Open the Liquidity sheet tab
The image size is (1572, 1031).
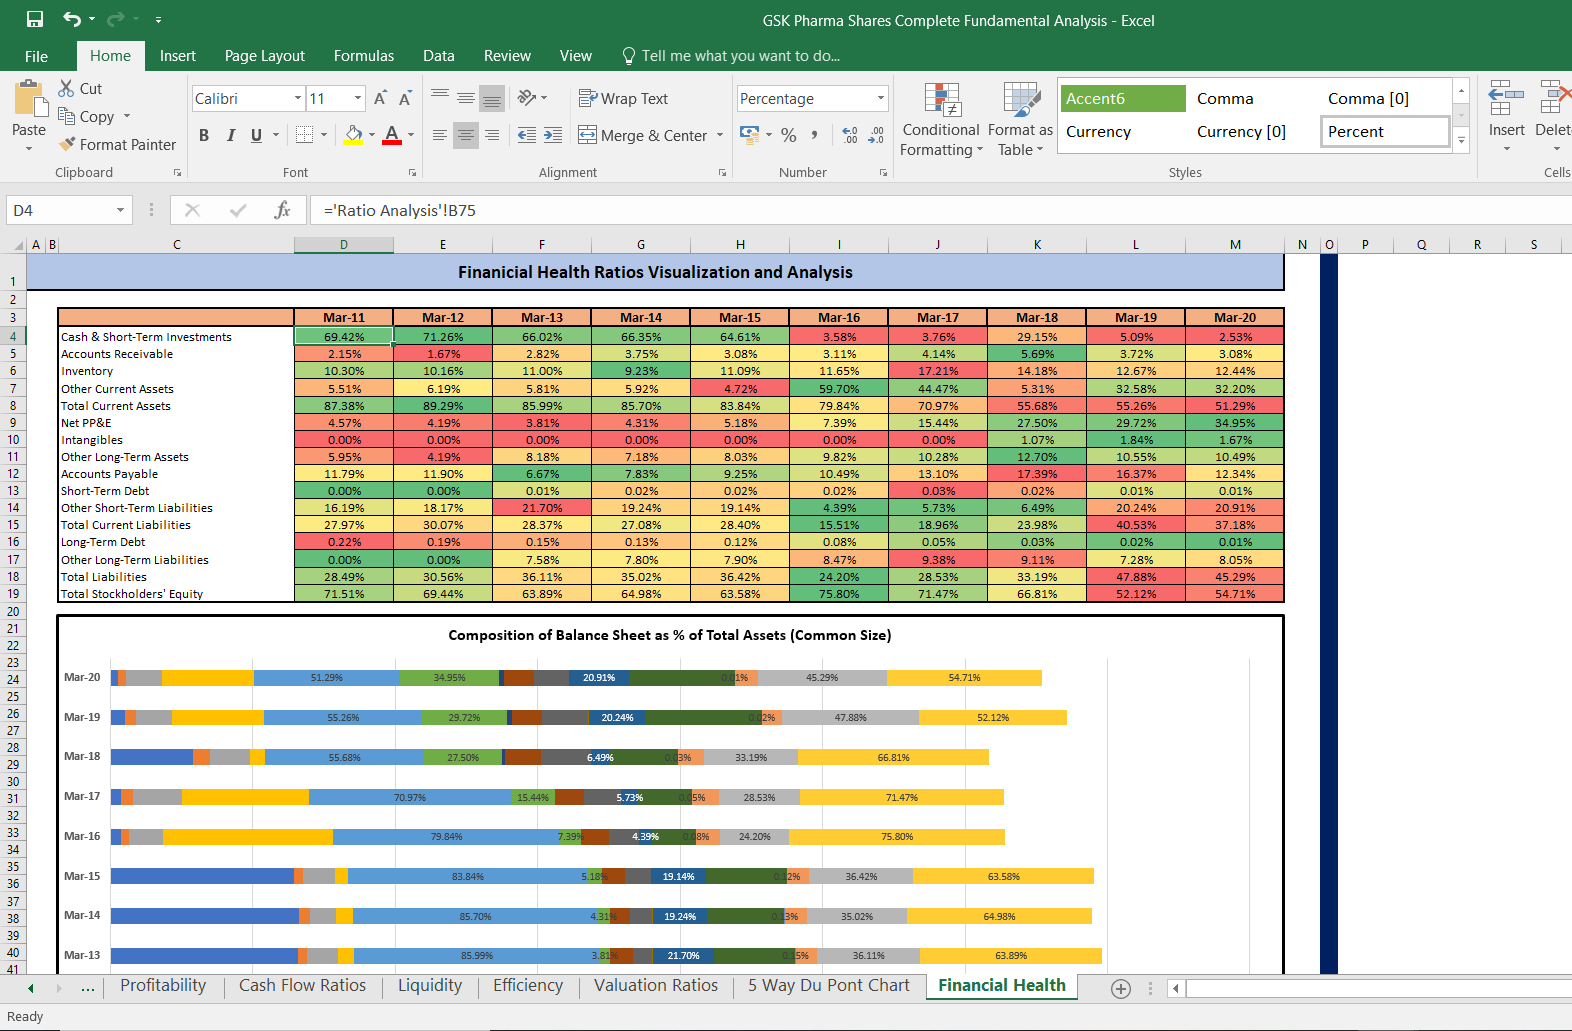click(430, 985)
